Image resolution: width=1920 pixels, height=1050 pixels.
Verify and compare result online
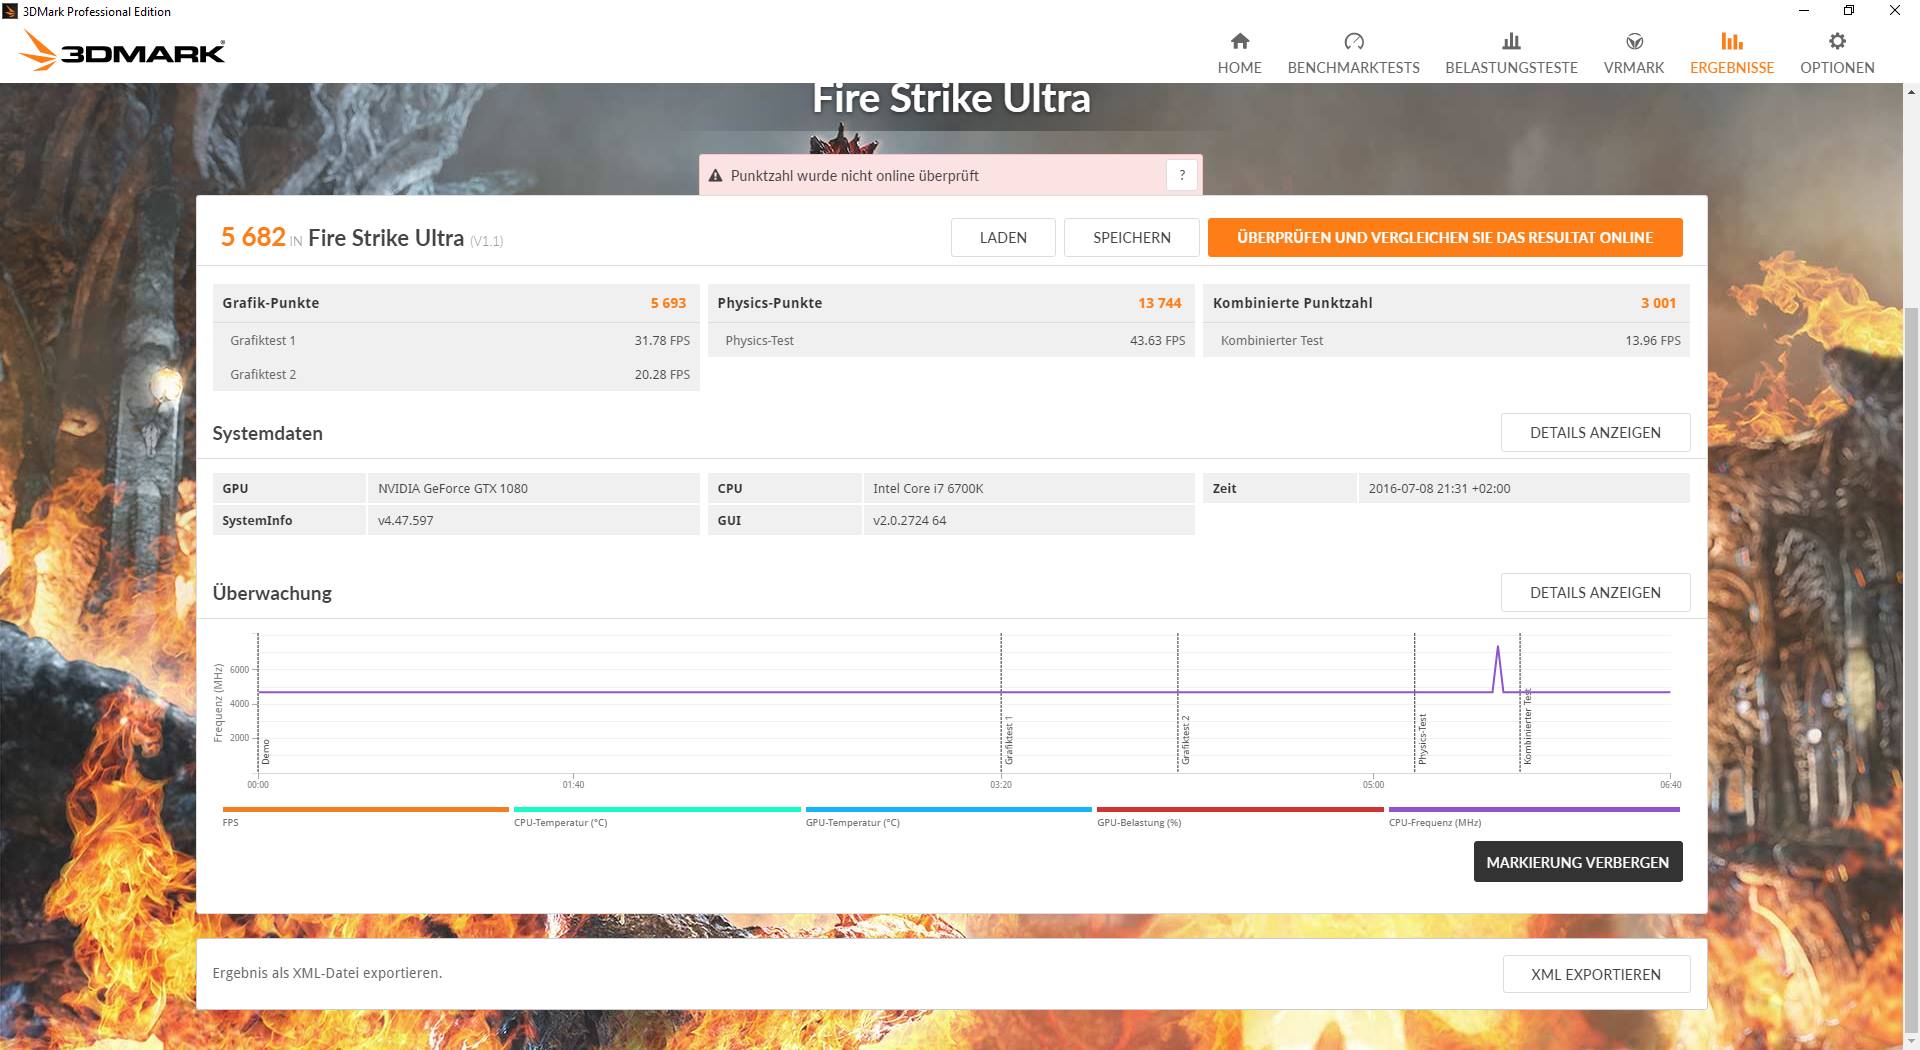1444,237
